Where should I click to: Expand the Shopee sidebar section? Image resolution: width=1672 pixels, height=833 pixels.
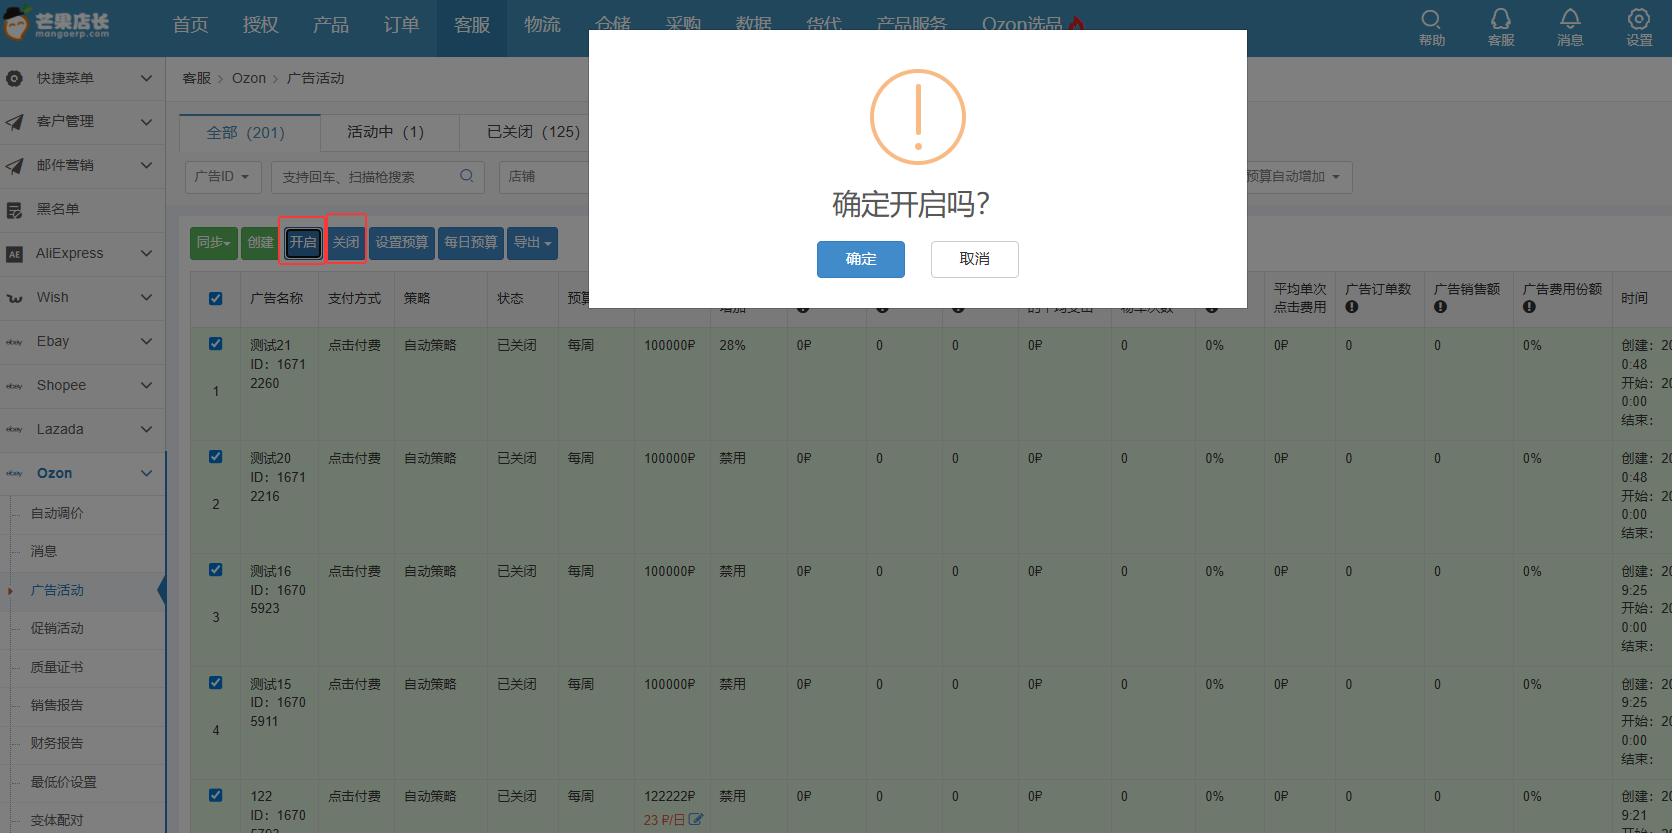146,386
